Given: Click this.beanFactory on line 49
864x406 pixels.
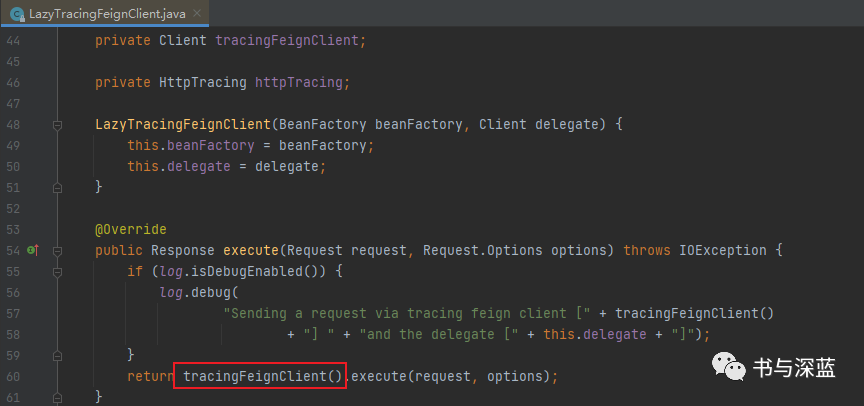Looking at the screenshot, I should point(191,146).
